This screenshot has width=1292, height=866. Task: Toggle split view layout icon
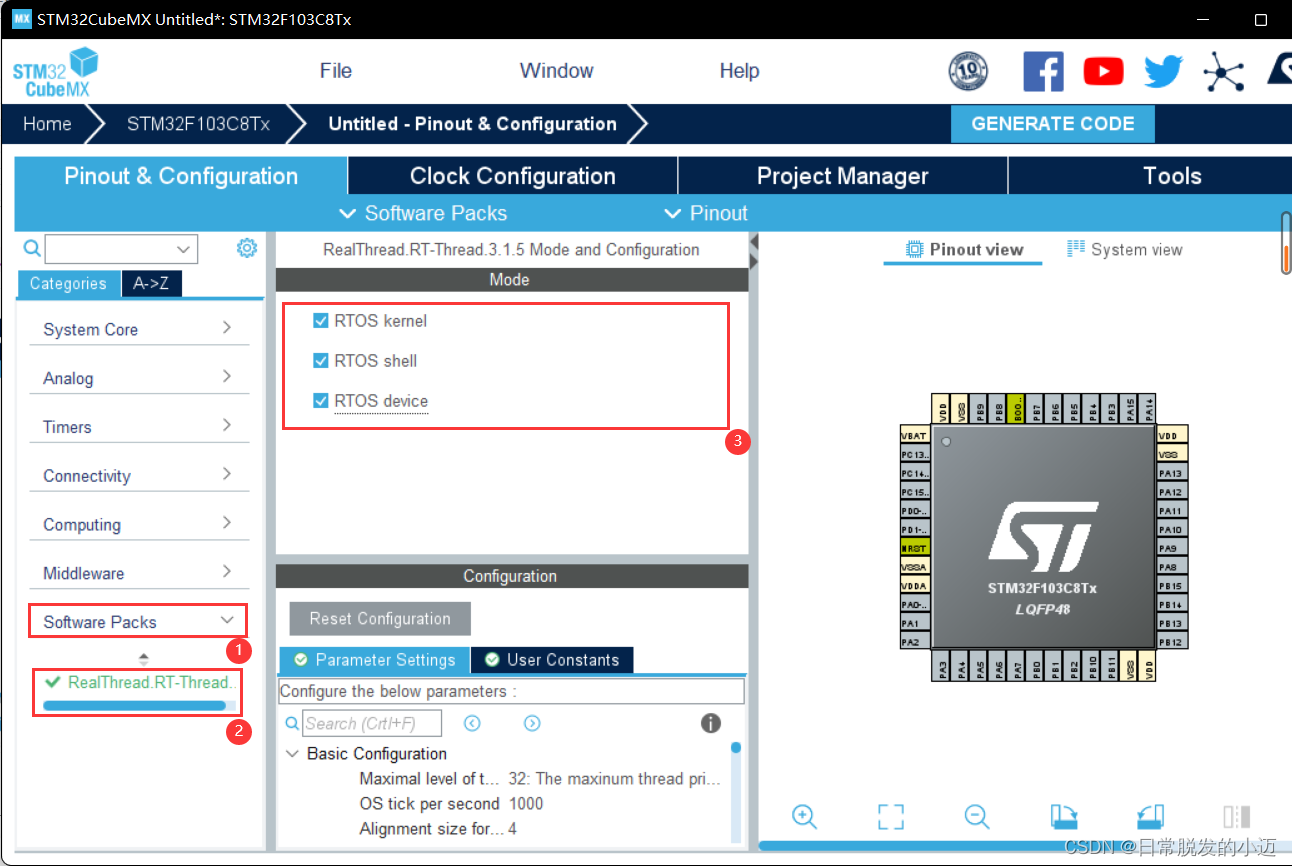[1237, 816]
